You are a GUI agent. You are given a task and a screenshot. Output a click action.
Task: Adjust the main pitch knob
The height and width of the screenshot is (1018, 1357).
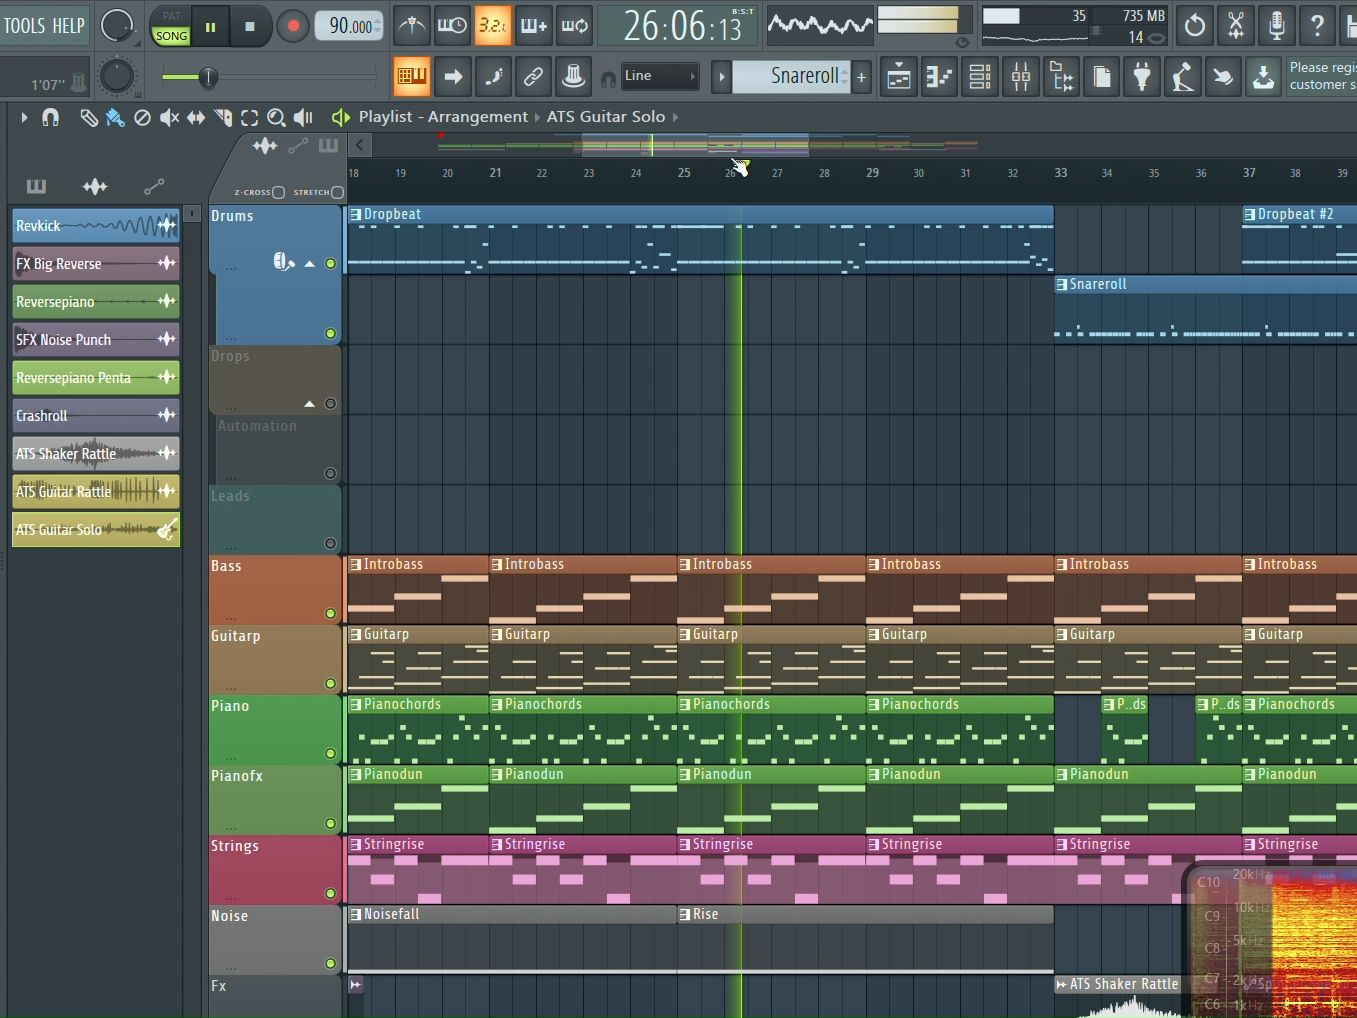coord(117,76)
